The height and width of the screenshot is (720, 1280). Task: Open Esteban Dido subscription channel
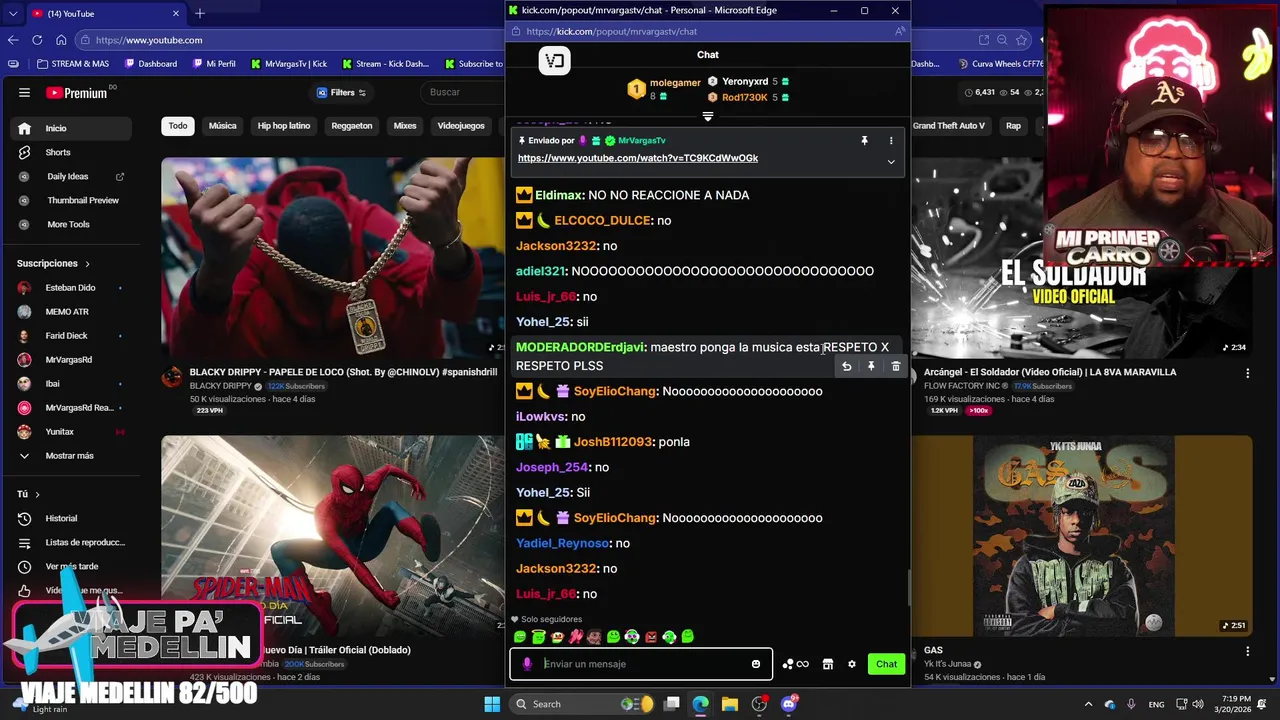(70, 288)
